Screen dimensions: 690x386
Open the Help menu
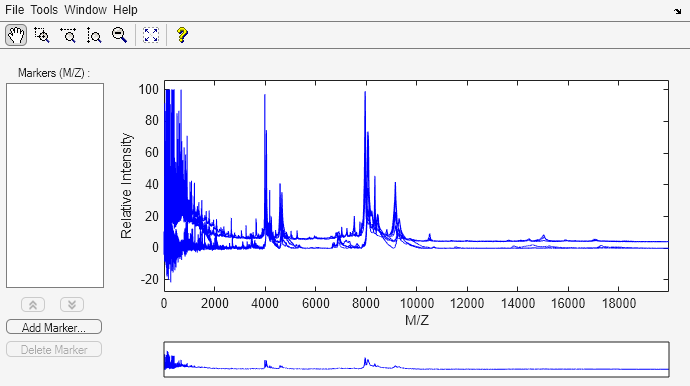pyautogui.click(x=125, y=10)
